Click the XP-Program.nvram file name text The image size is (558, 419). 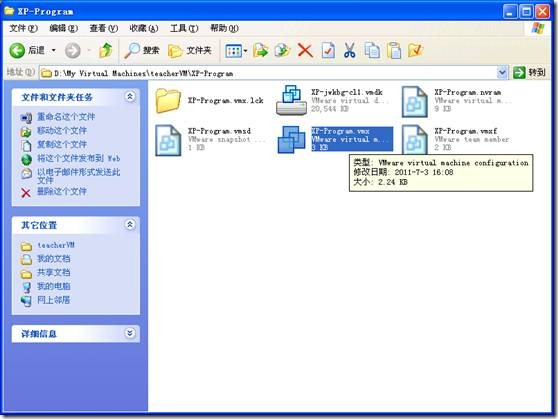point(468,92)
